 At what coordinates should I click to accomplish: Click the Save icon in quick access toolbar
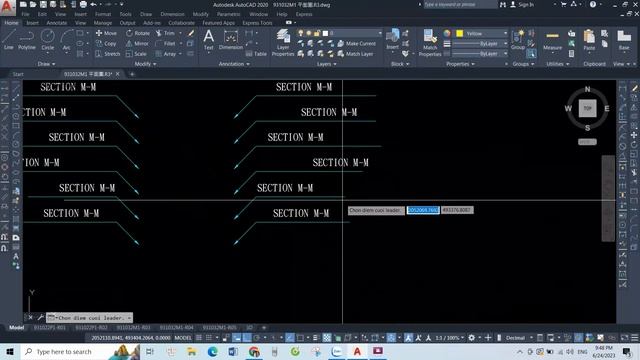pyautogui.click(x=43, y=4)
